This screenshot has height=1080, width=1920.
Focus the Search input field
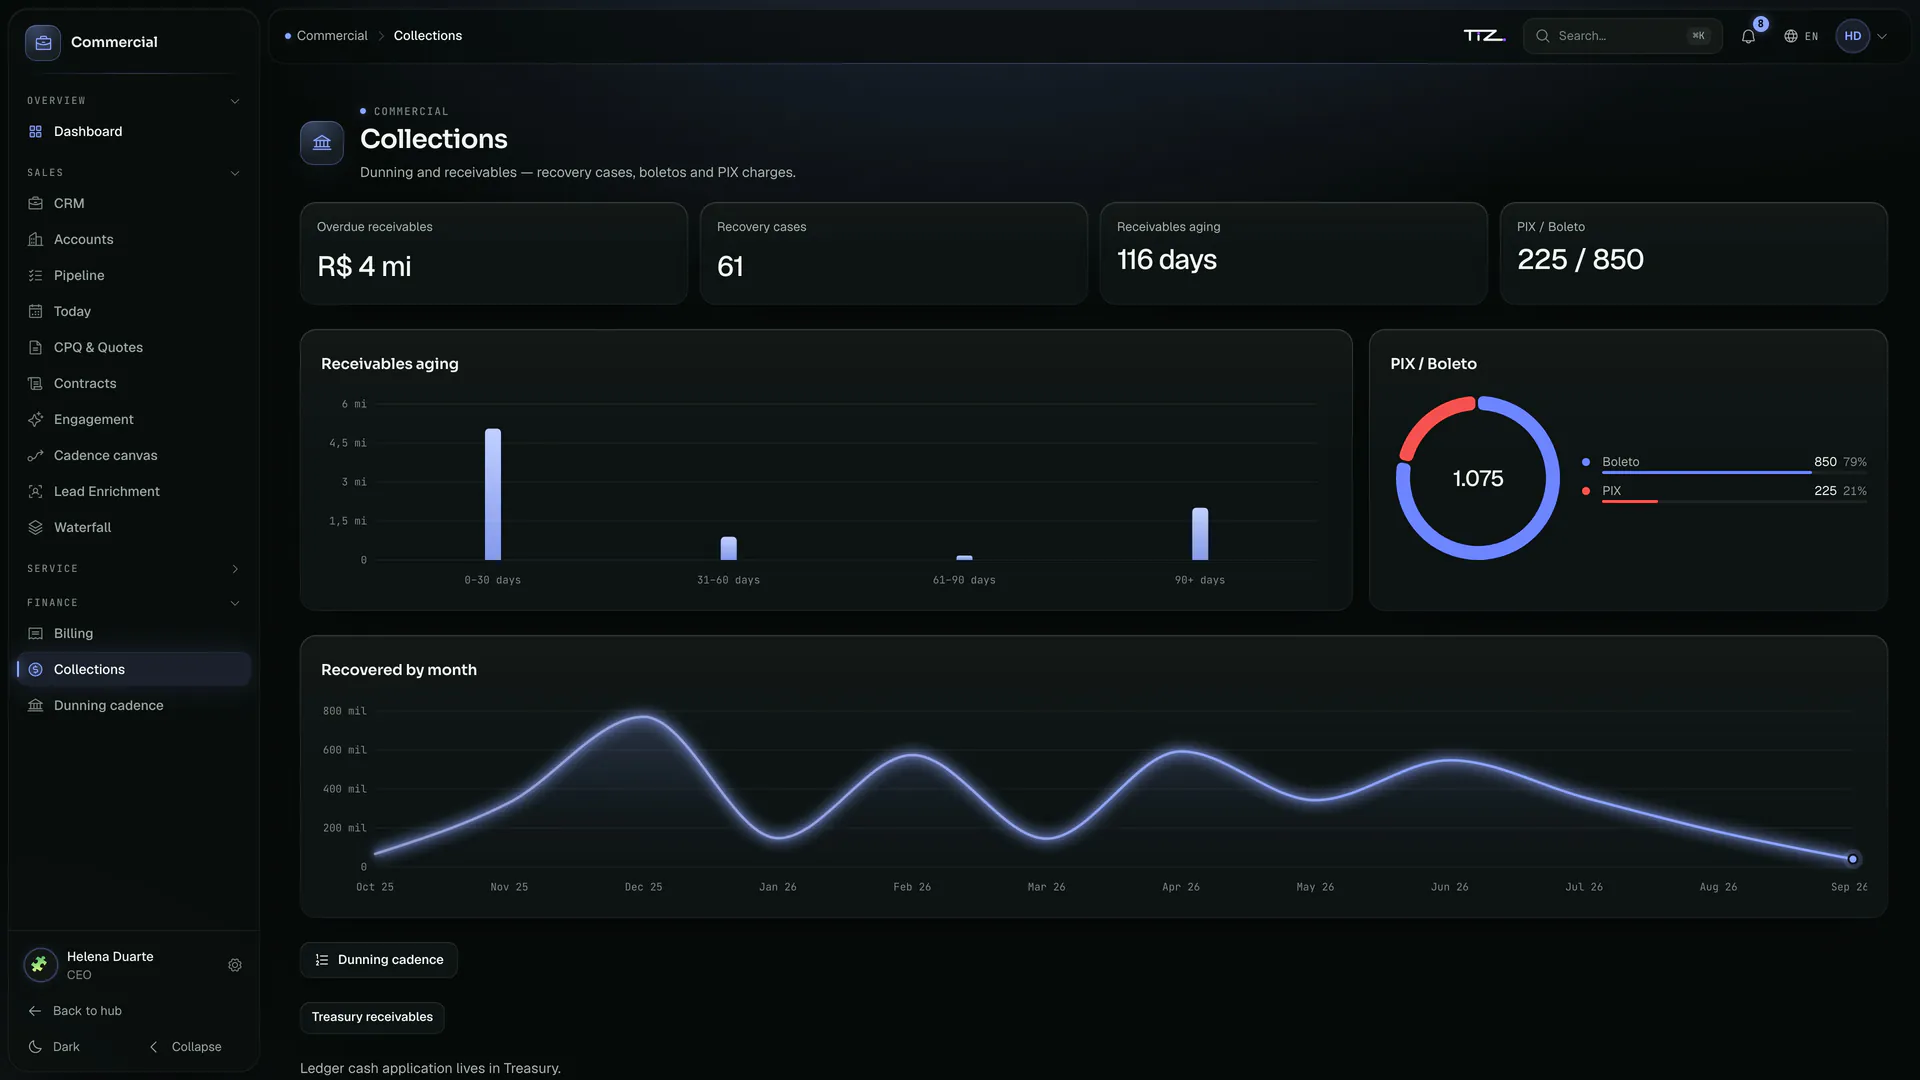(1622, 36)
